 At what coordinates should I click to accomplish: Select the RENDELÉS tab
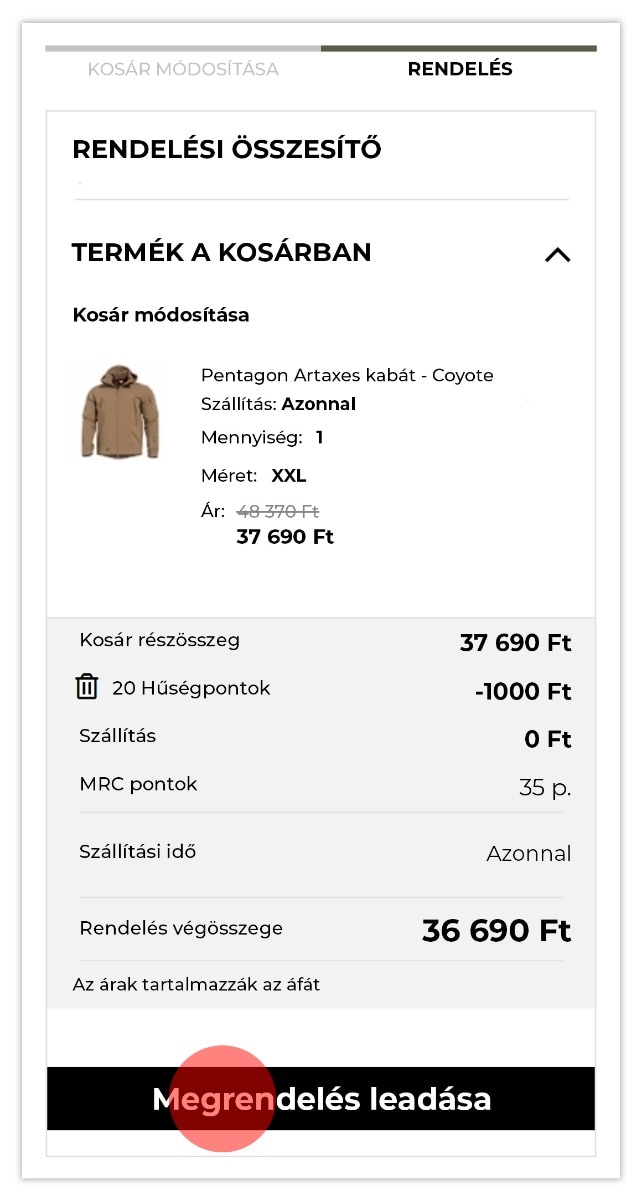[460, 69]
